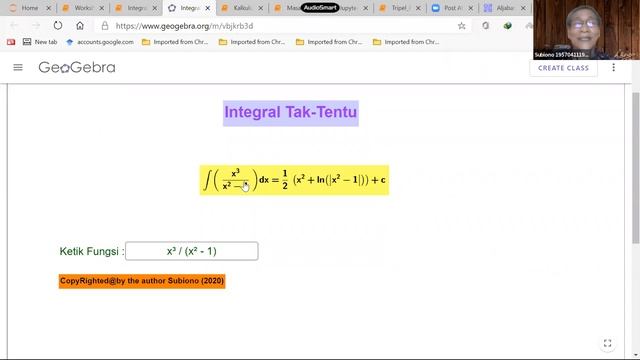Click the CREATE CLASS button
640x360 pixels.
click(x=563, y=68)
